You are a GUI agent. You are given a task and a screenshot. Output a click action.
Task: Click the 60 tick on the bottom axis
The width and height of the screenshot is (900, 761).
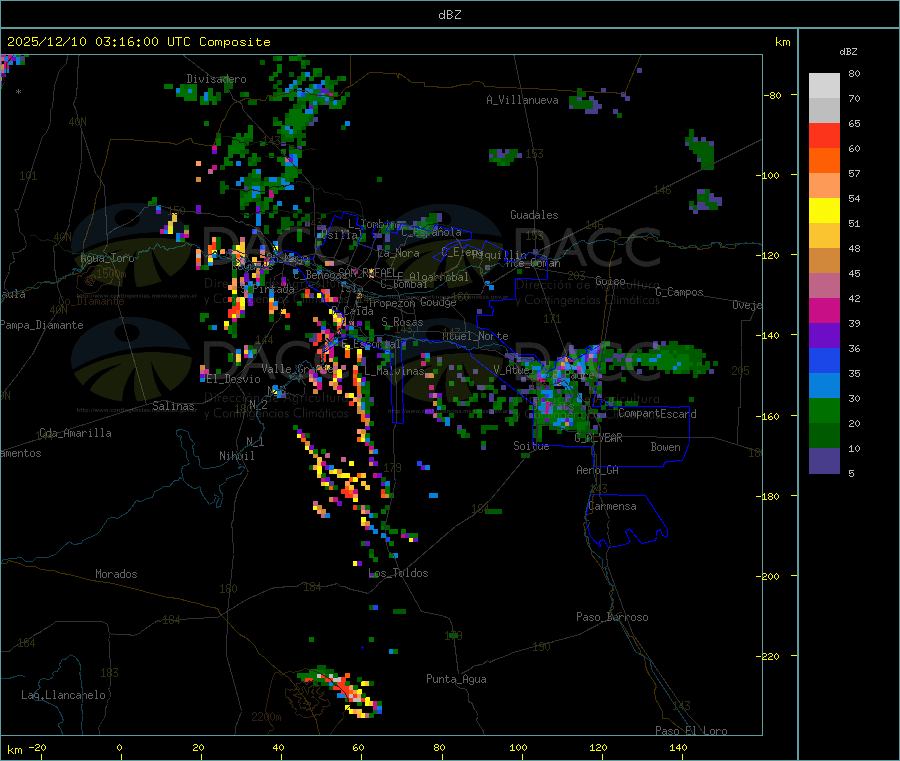[x=358, y=747]
